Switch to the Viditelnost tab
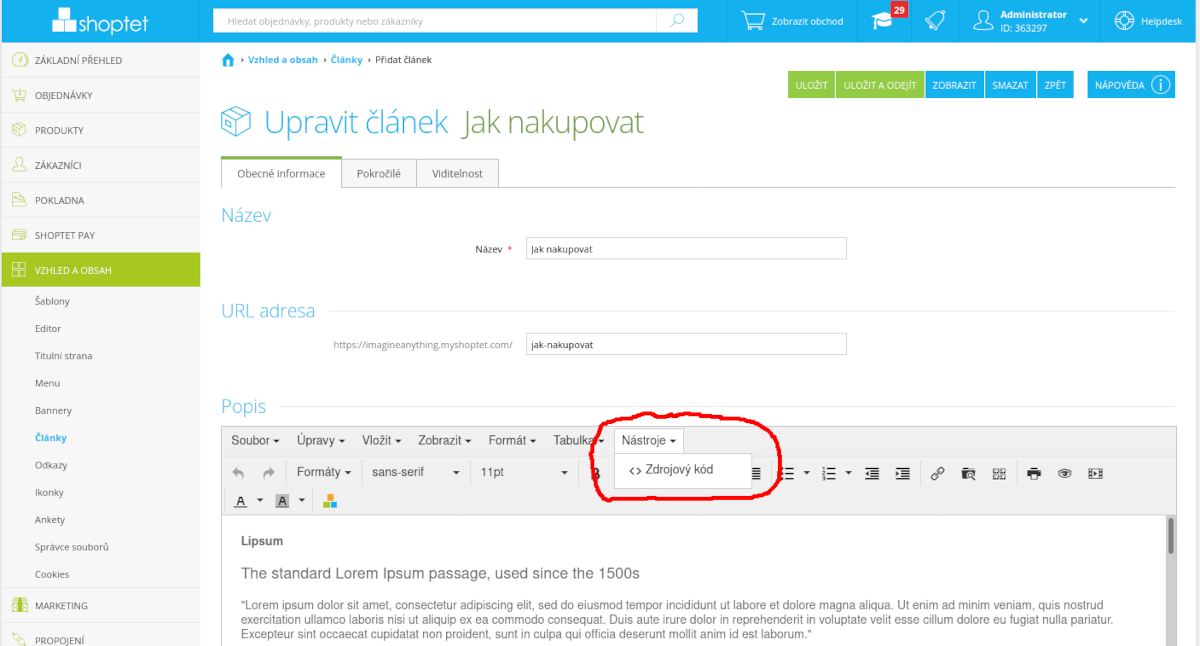 point(457,173)
